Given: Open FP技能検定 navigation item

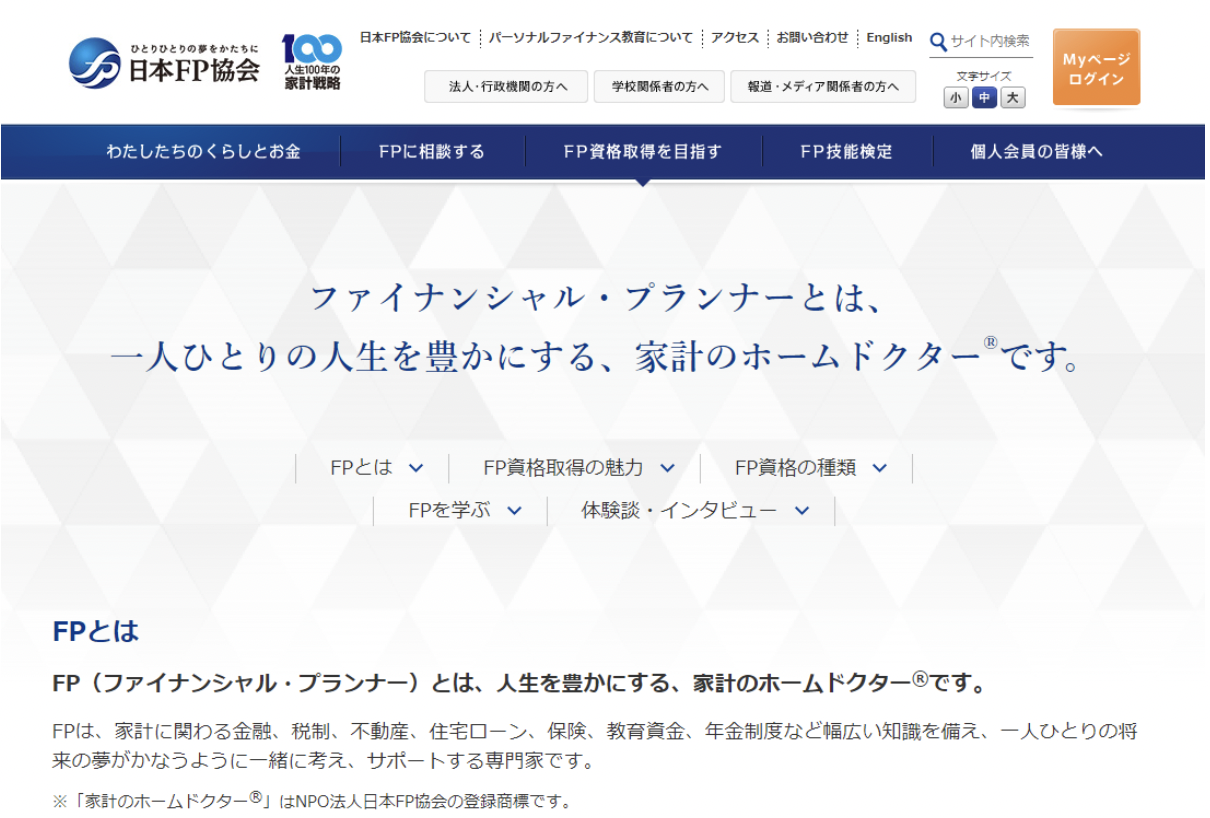Looking at the screenshot, I should tap(846, 152).
